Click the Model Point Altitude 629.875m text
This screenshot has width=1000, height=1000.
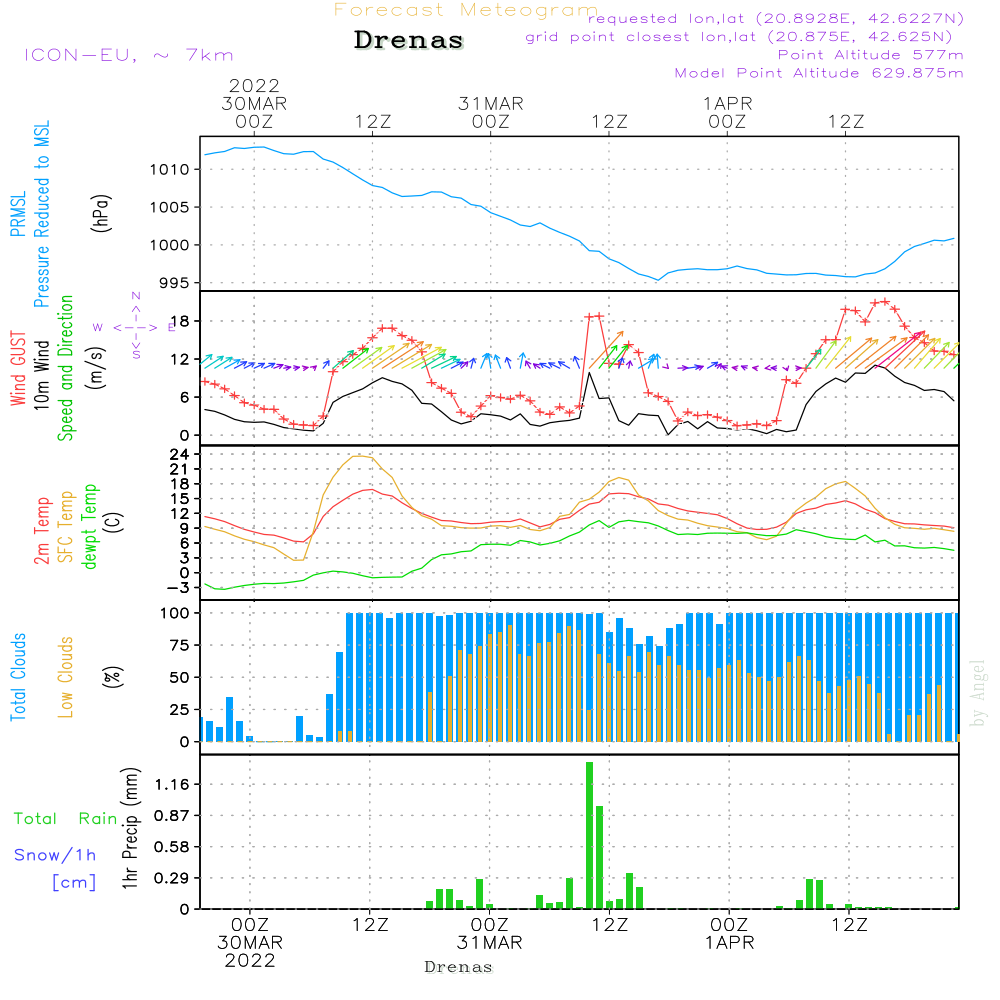(x=819, y=73)
